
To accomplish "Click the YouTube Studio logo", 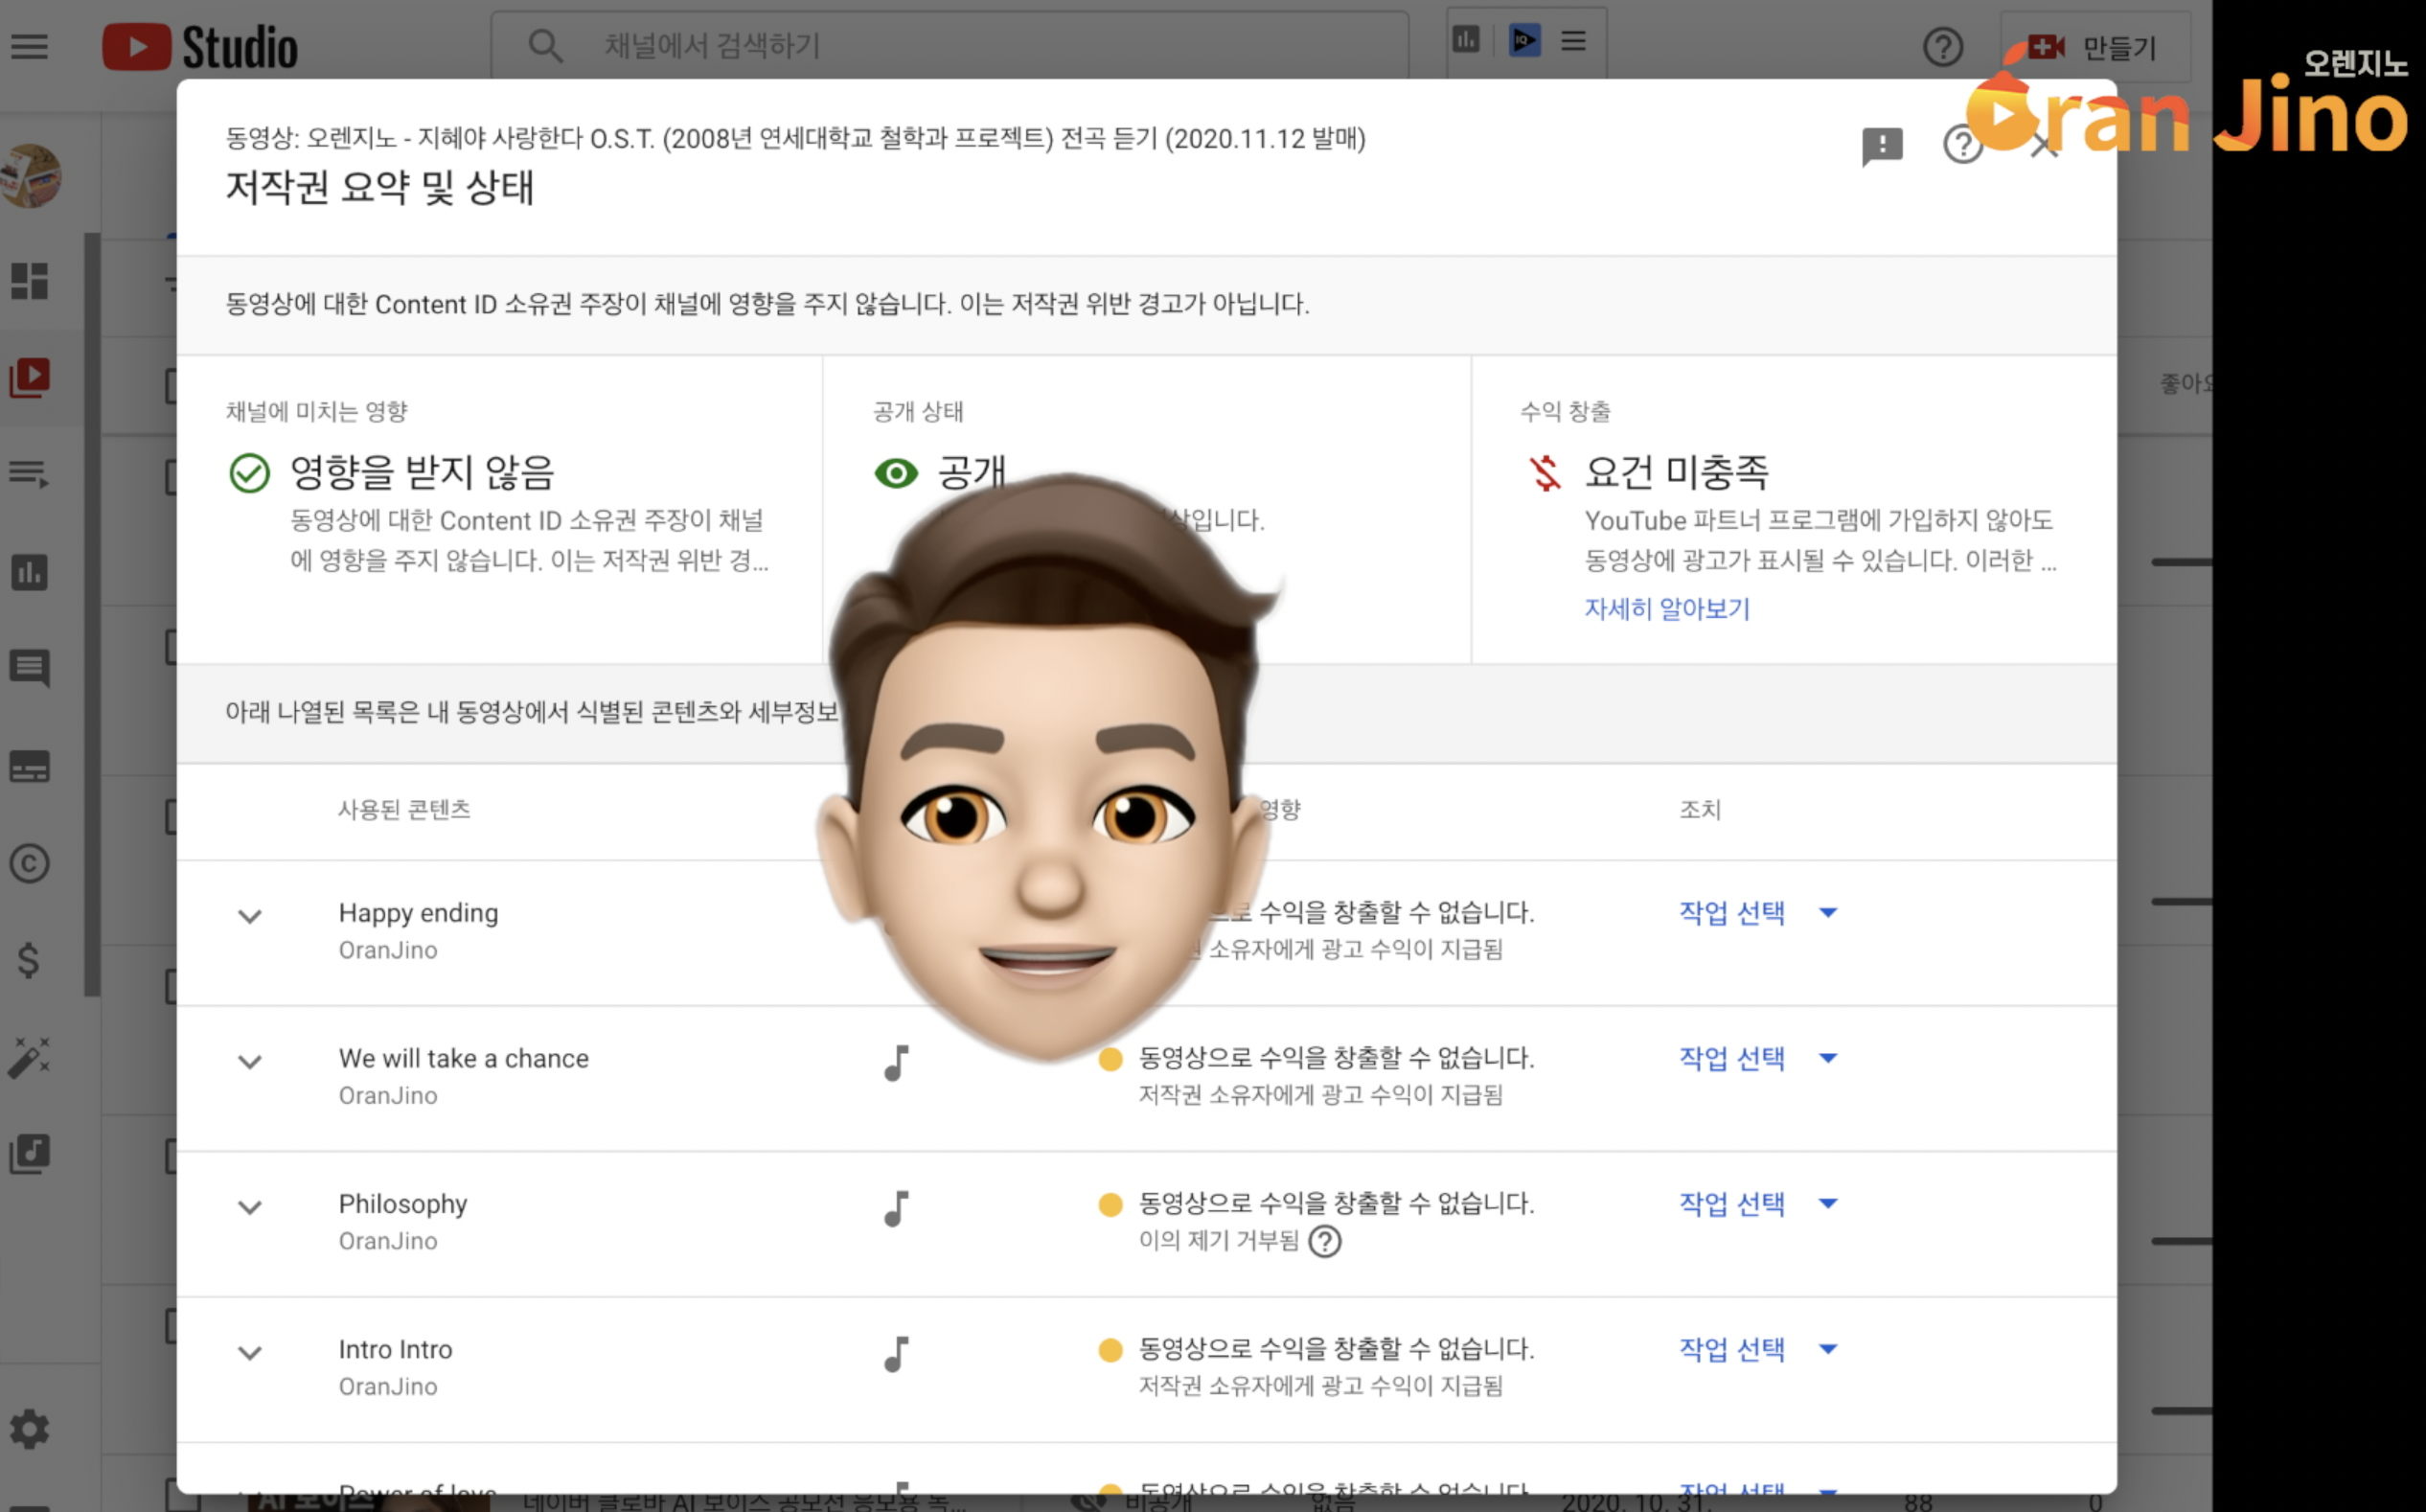I will [200, 47].
